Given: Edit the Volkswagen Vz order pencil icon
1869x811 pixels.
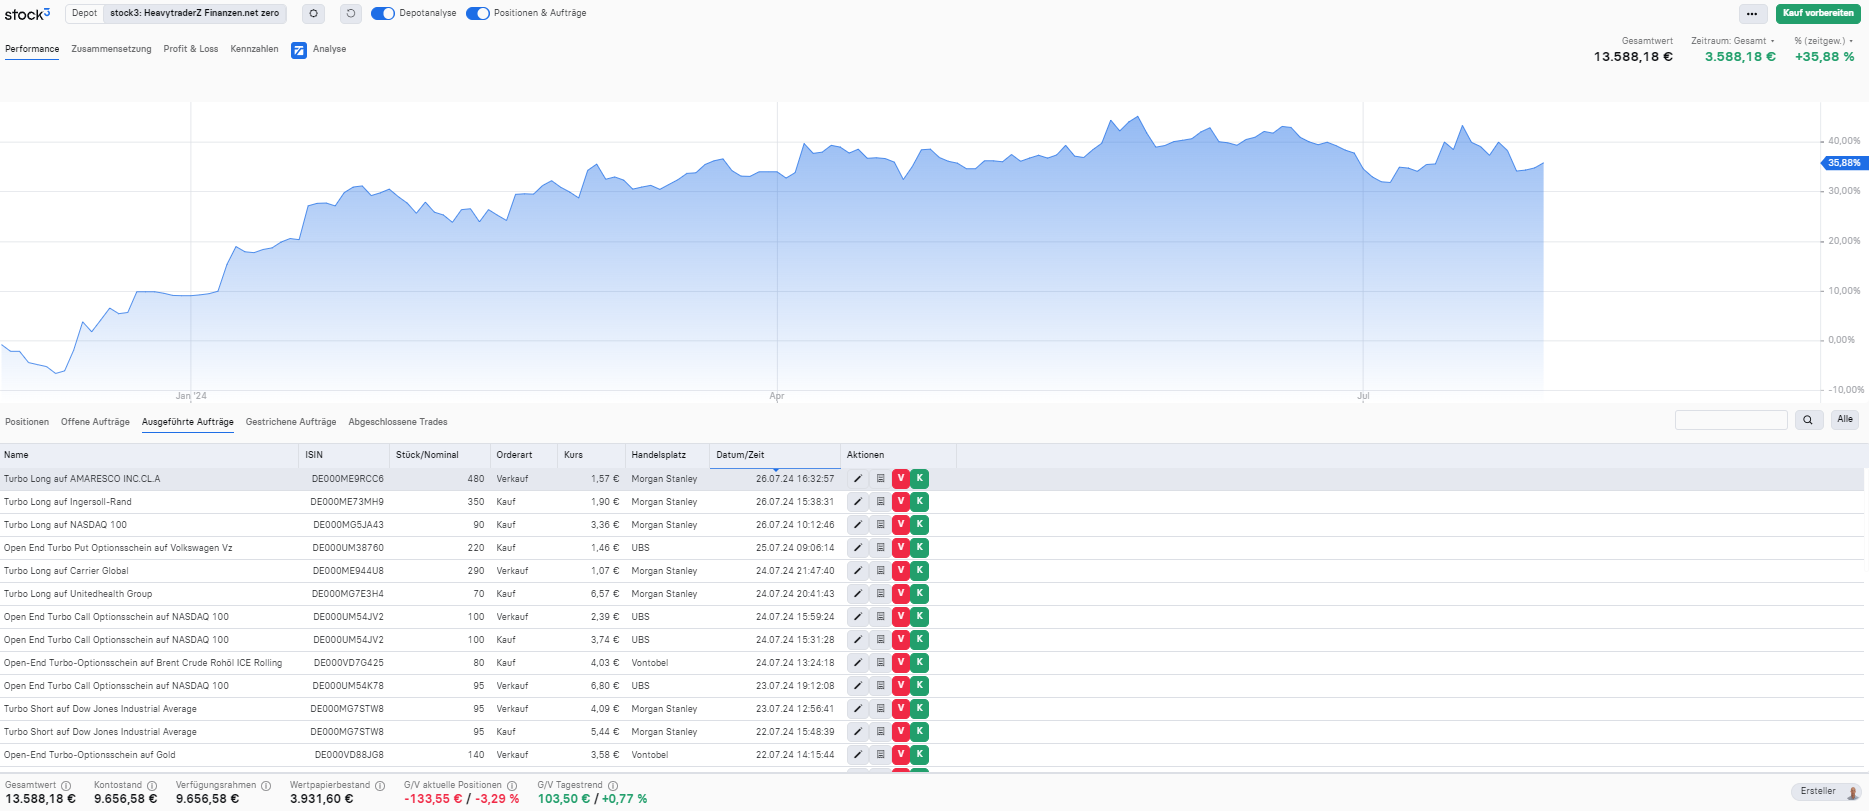Looking at the screenshot, I should [x=858, y=548].
